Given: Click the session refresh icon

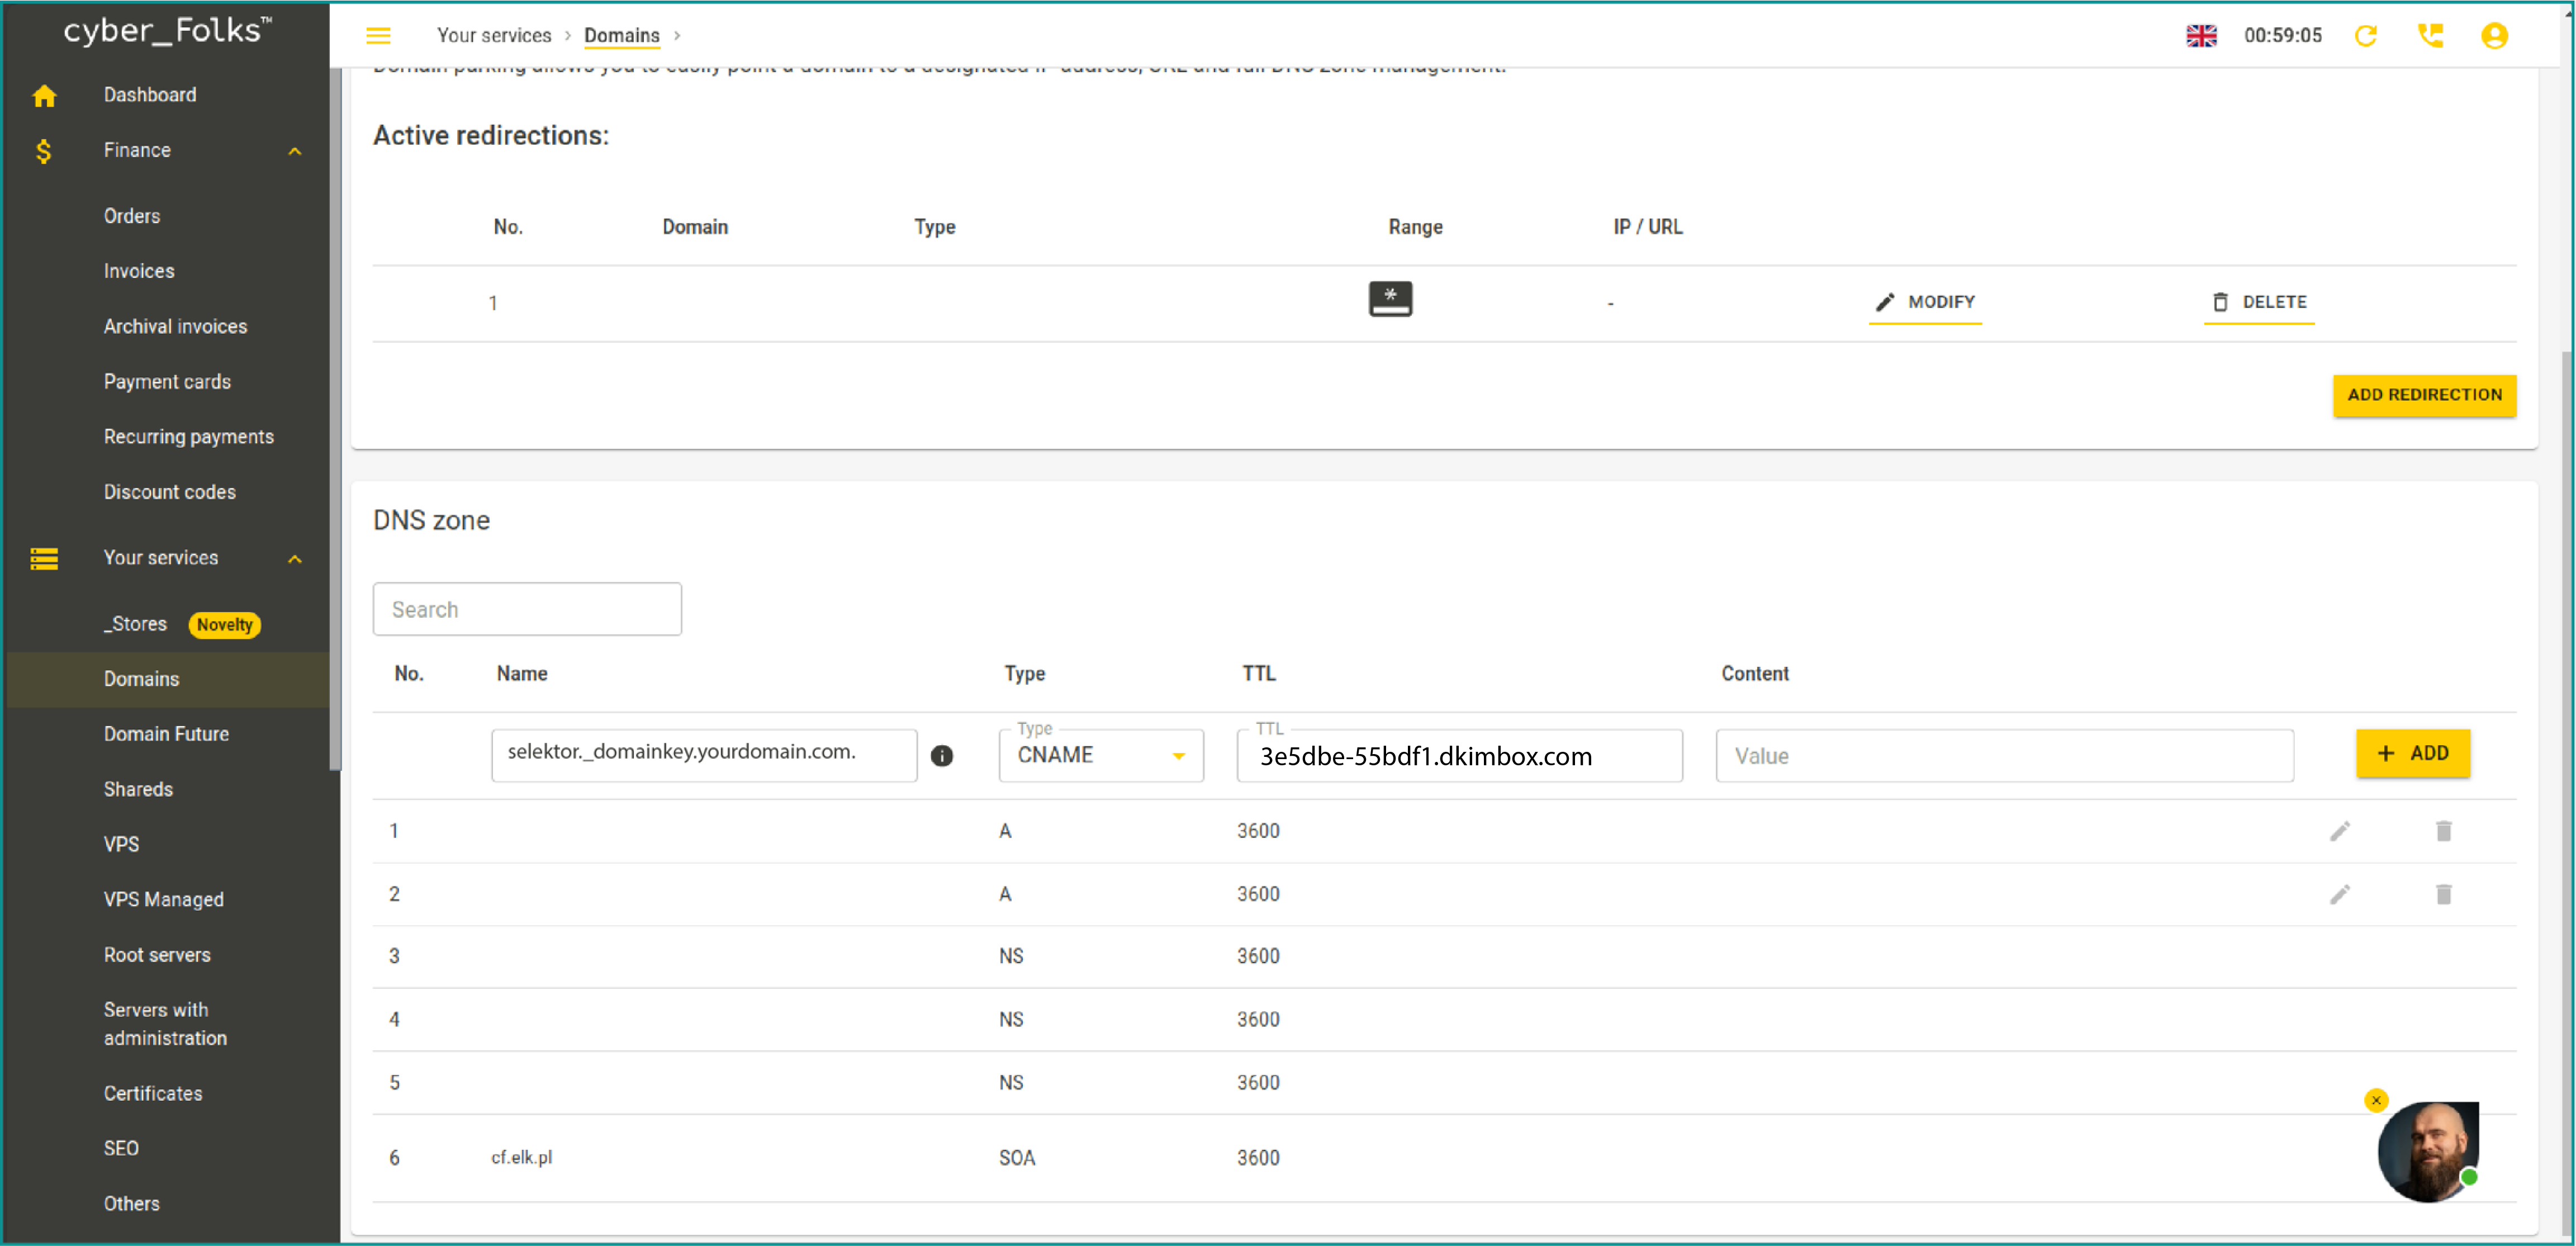Looking at the screenshot, I should [2365, 36].
